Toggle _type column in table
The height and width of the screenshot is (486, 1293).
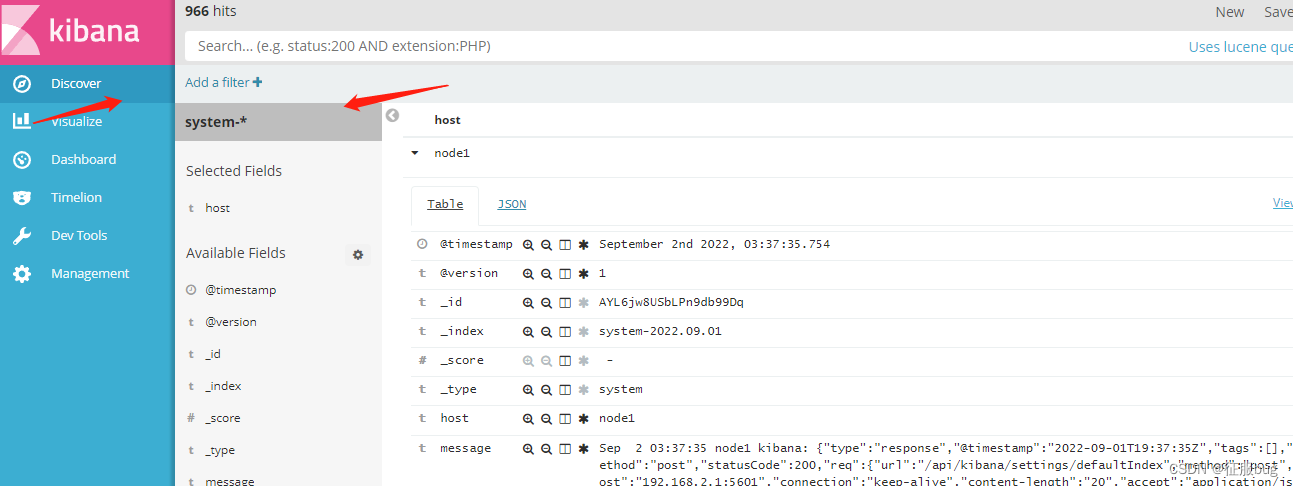pyautogui.click(x=565, y=389)
